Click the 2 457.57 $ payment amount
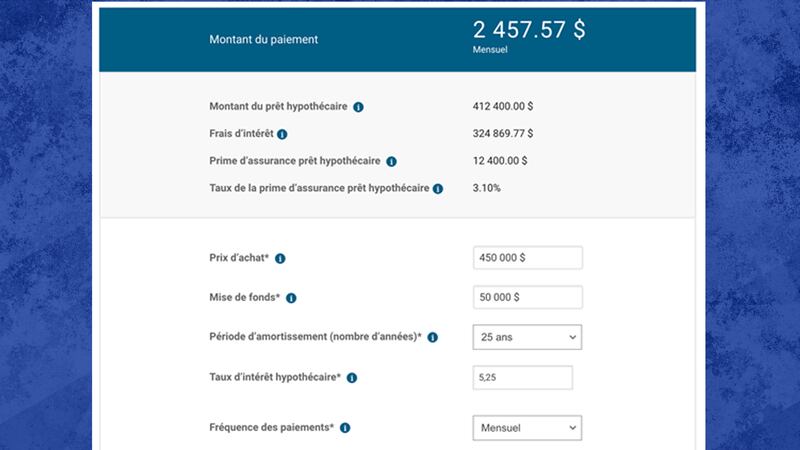The height and width of the screenshot is (450, 800). pyautogui.click(x=529, y=30)
